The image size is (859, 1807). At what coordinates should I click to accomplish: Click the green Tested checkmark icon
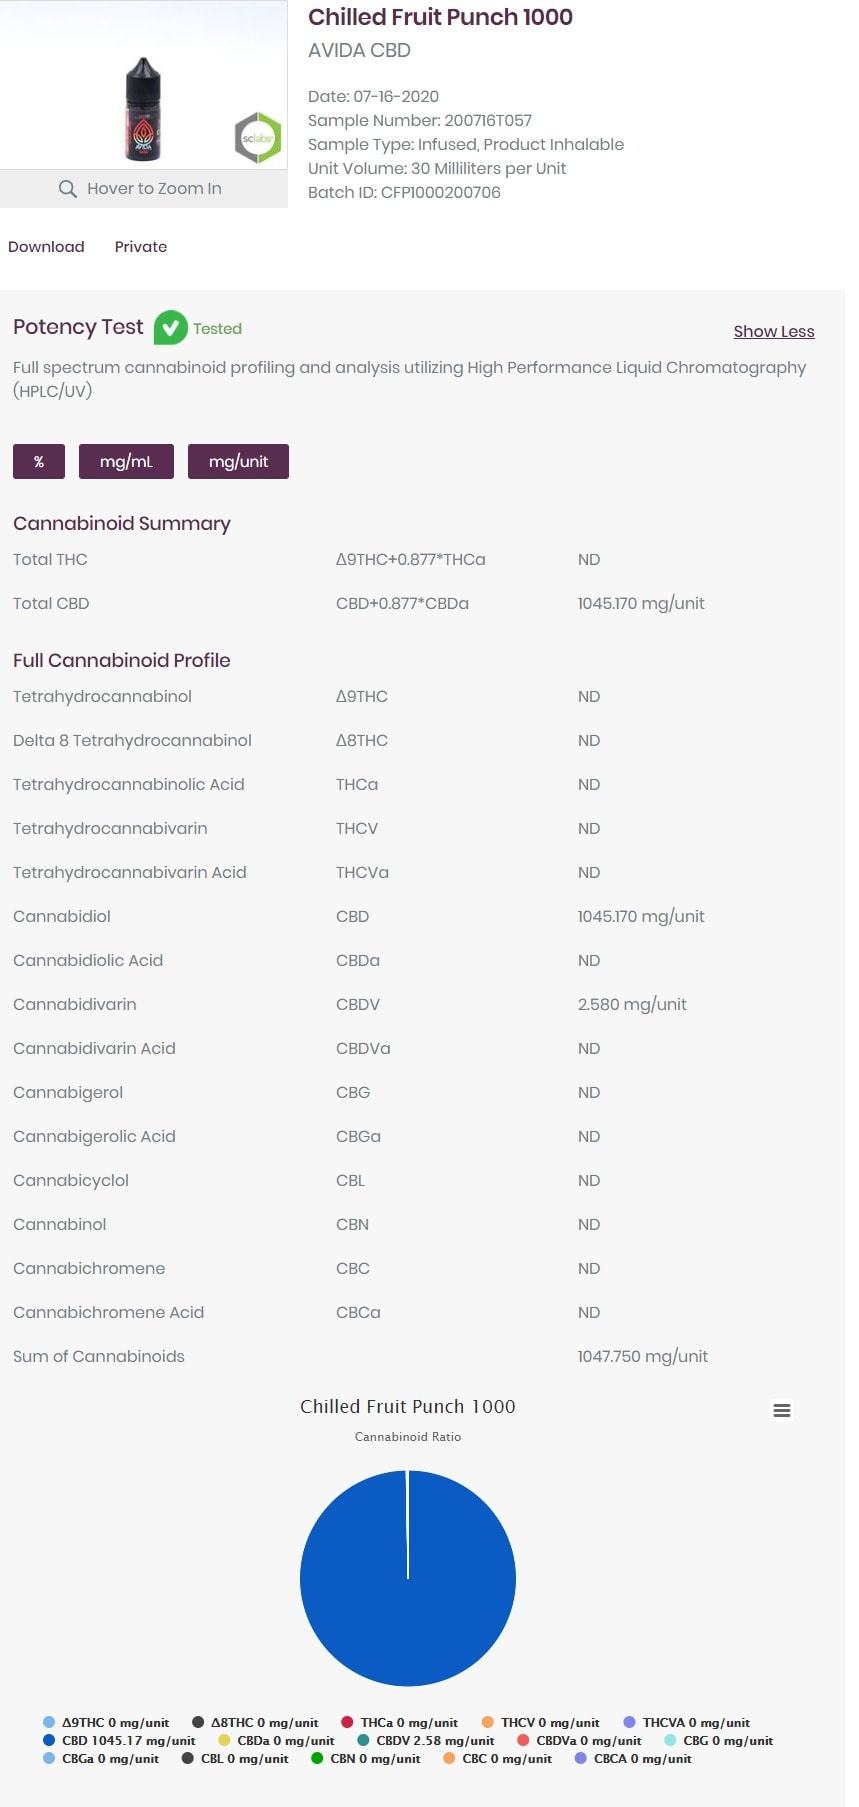coord(170,328)
